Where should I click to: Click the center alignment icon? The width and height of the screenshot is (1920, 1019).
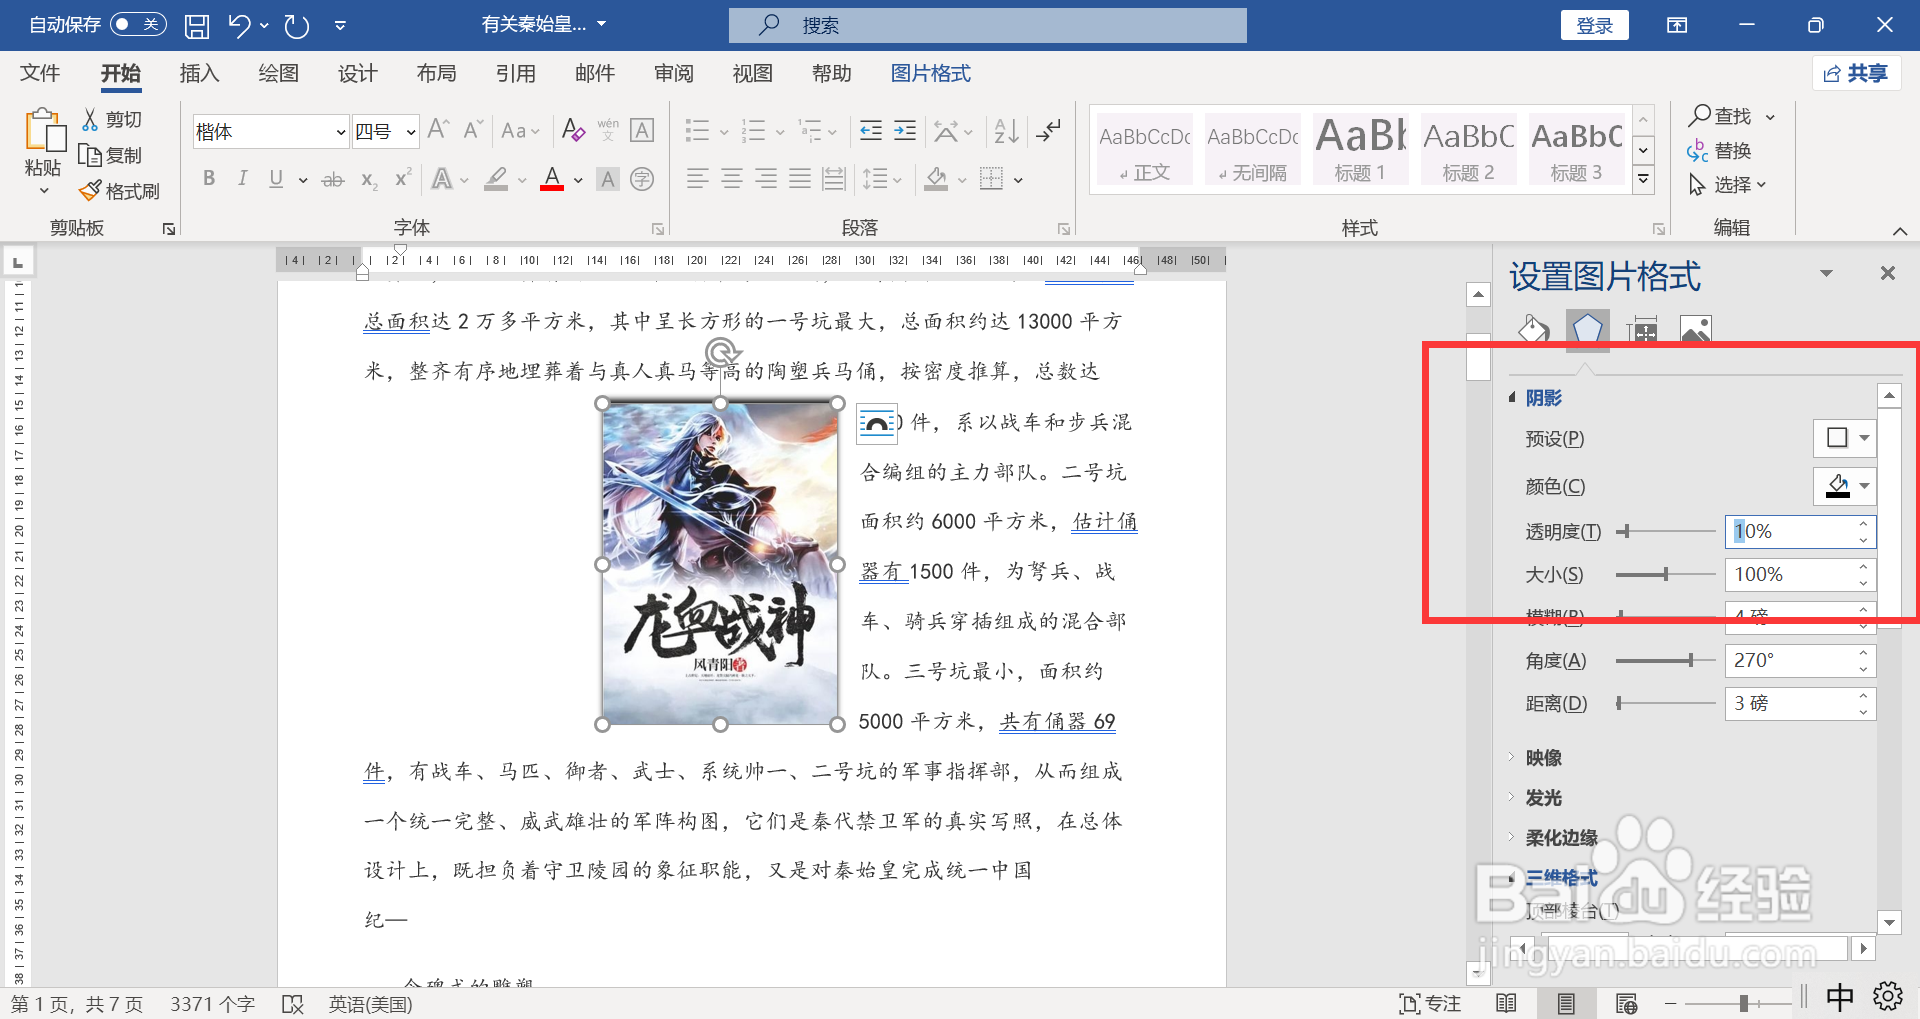coord(731,179)
